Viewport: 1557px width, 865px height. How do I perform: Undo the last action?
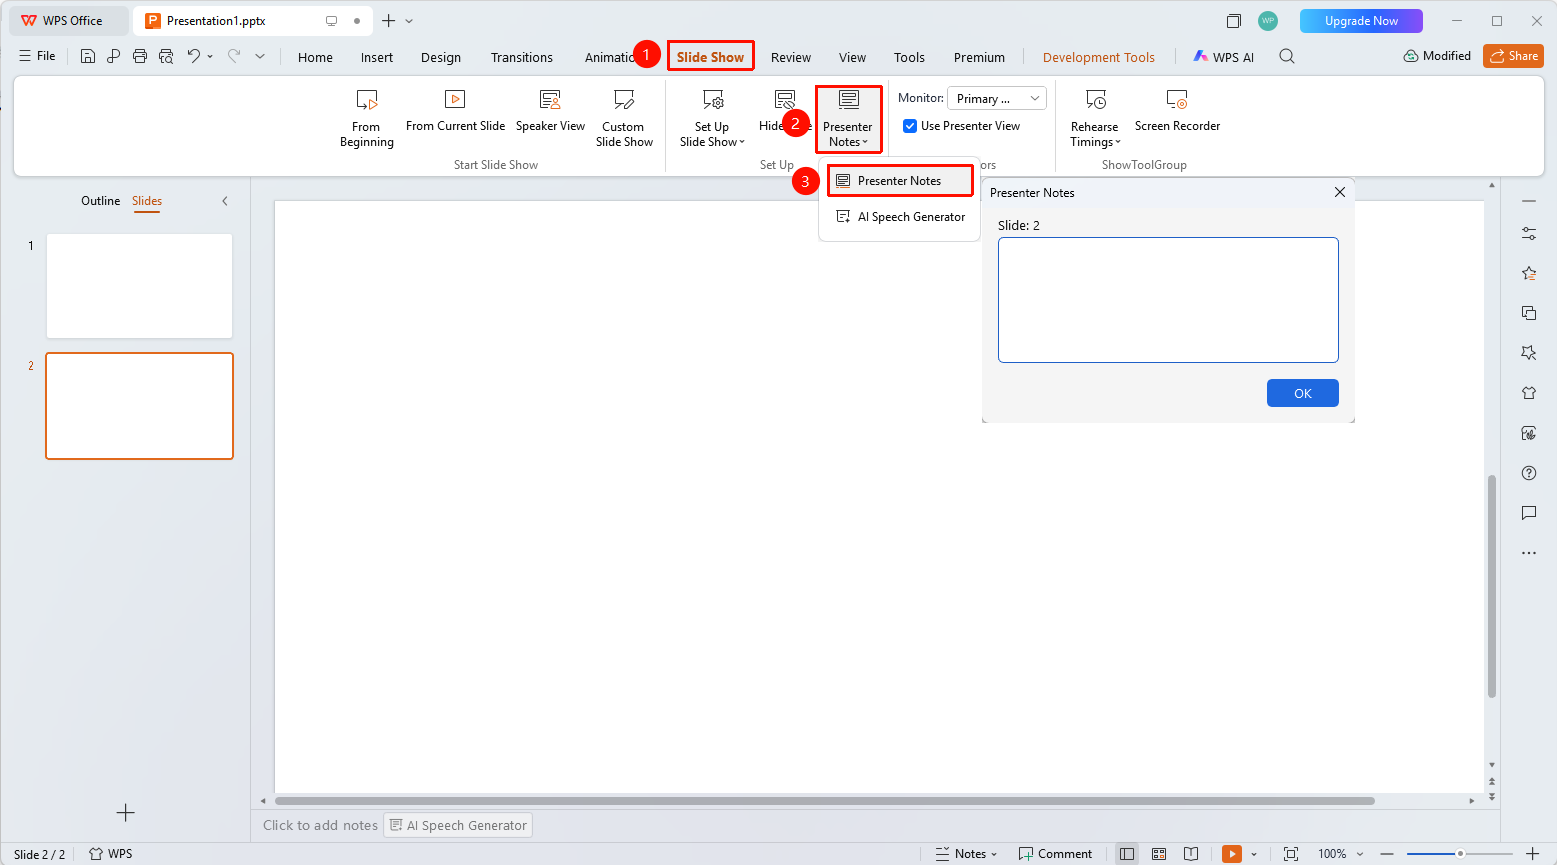pyautogui.click(x=194, y=56)
